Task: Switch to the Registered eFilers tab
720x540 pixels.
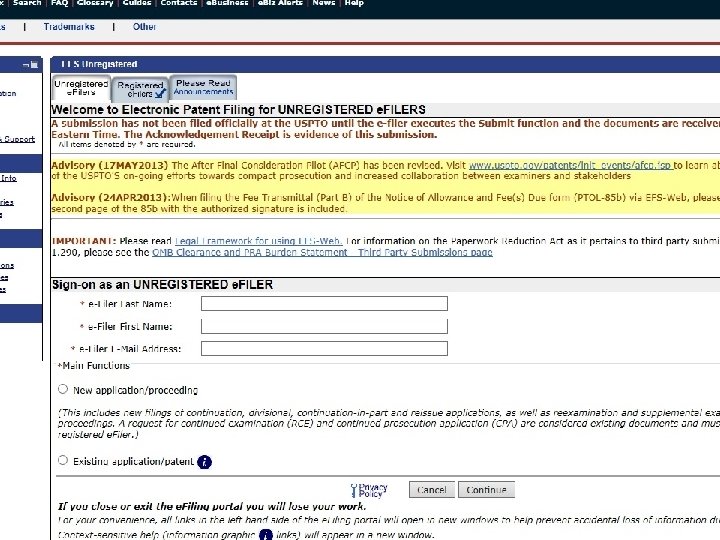Action: coord(140,89)
